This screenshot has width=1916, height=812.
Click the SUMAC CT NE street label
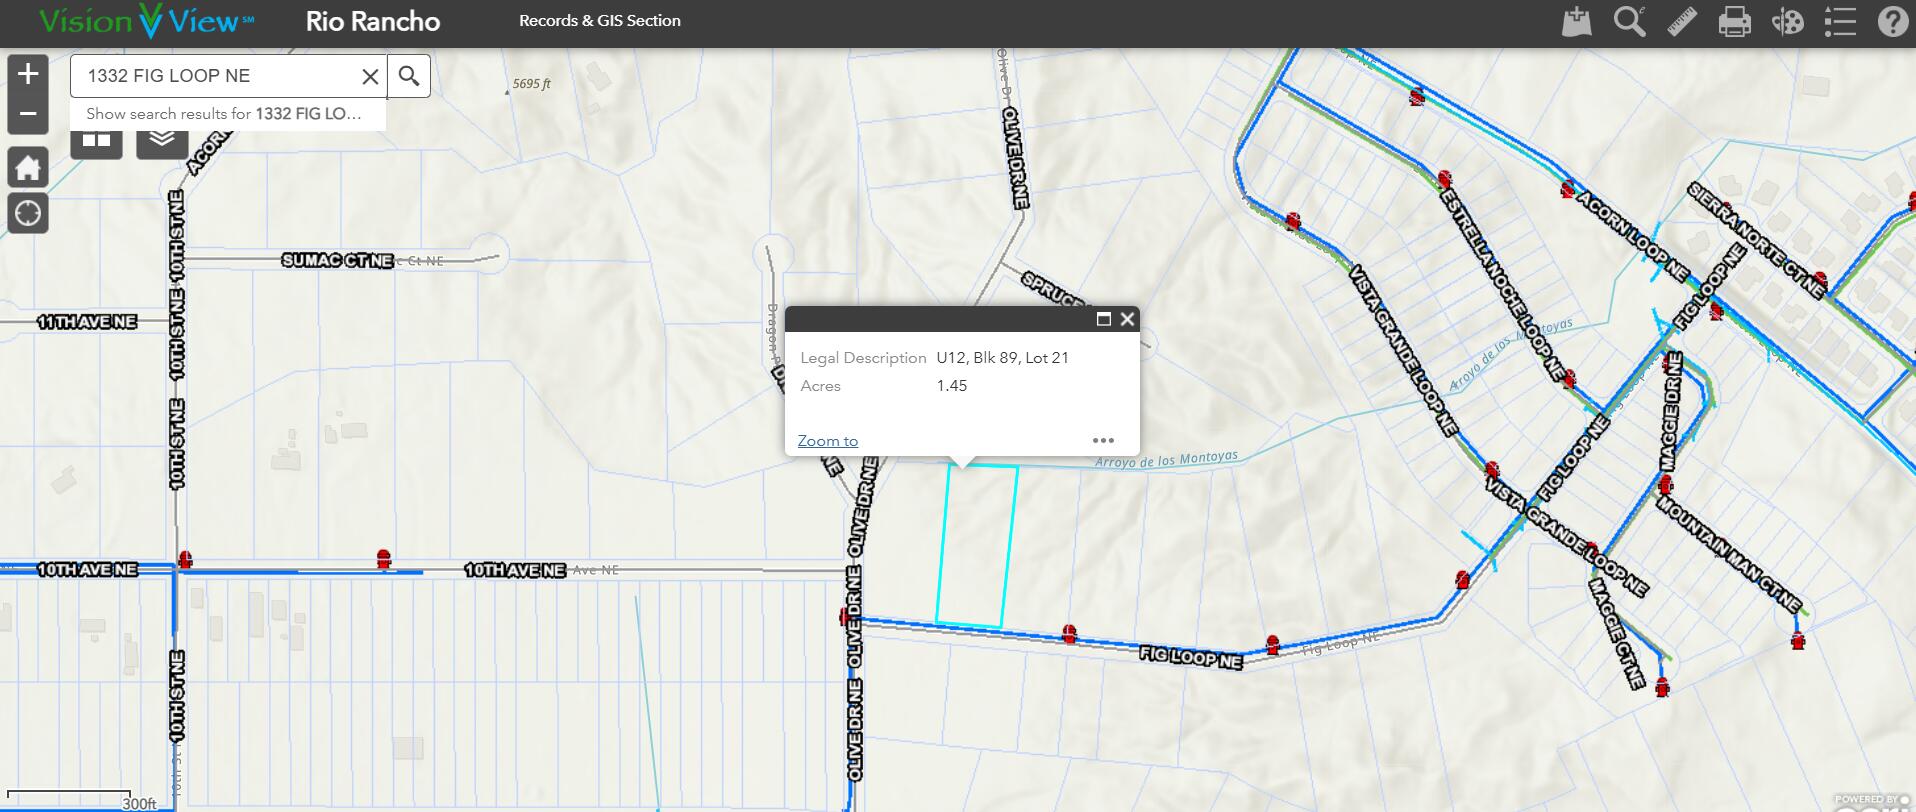pos(337,260)
